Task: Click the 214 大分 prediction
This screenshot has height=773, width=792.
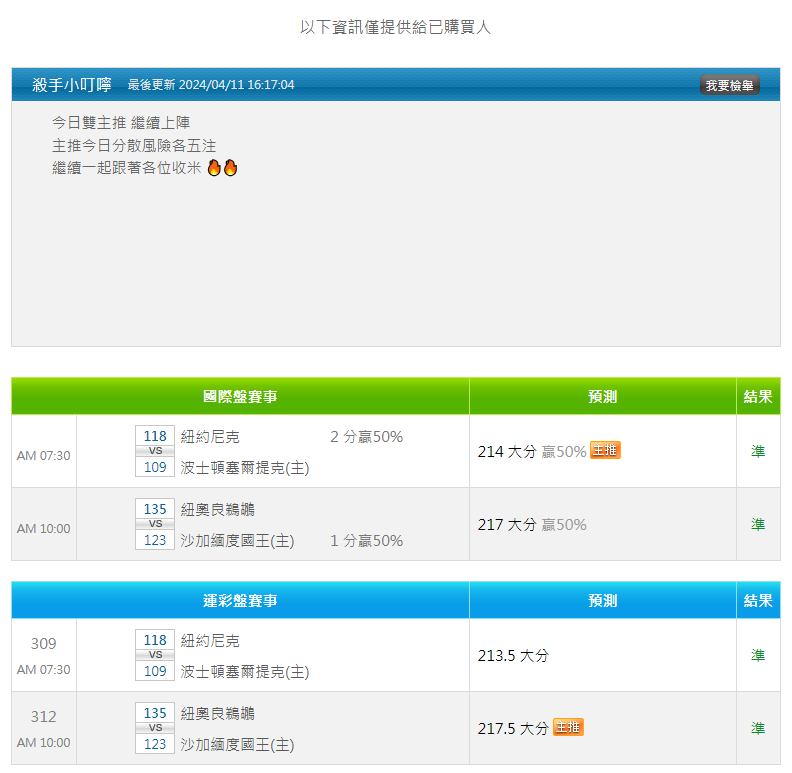Action: tap(507, 451)
